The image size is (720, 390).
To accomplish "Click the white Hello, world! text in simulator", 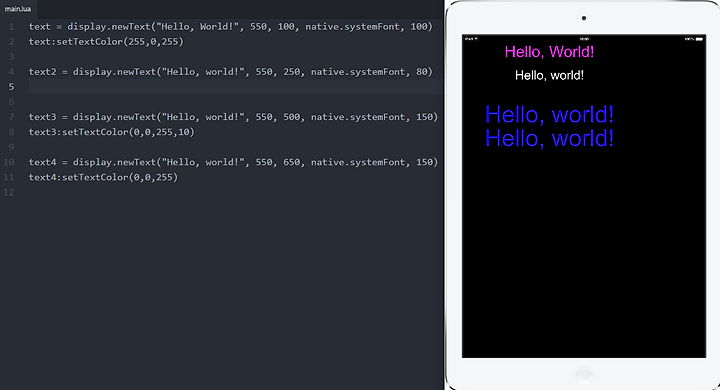I will pos(549,75).
